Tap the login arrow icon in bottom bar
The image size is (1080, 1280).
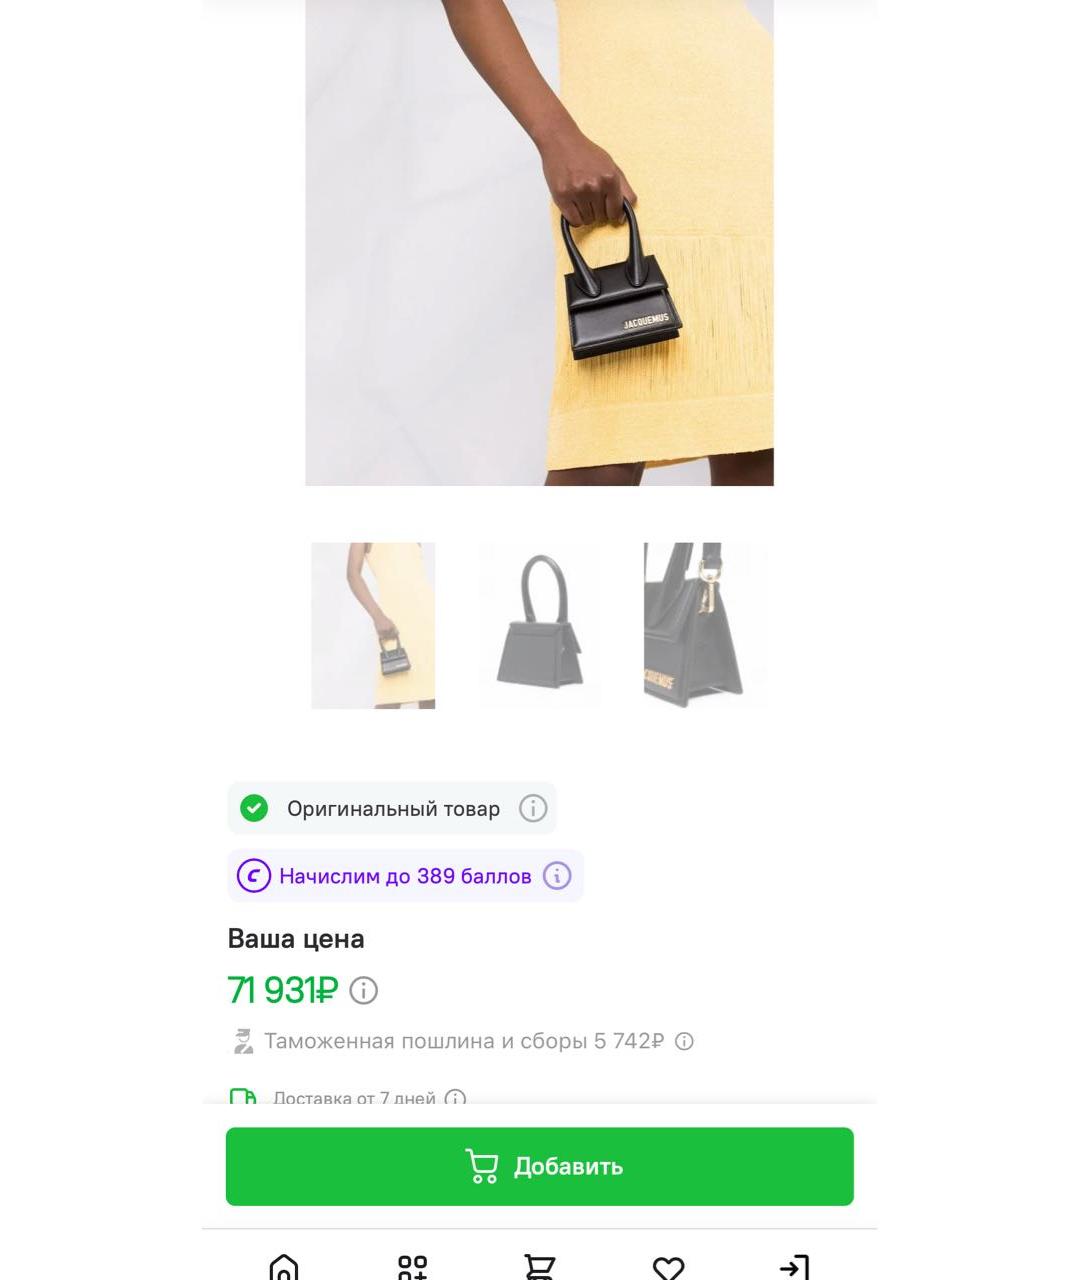[794, 1268]
